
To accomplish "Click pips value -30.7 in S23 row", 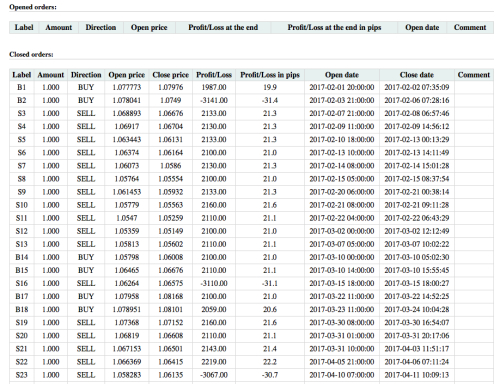I will (270, 375).
